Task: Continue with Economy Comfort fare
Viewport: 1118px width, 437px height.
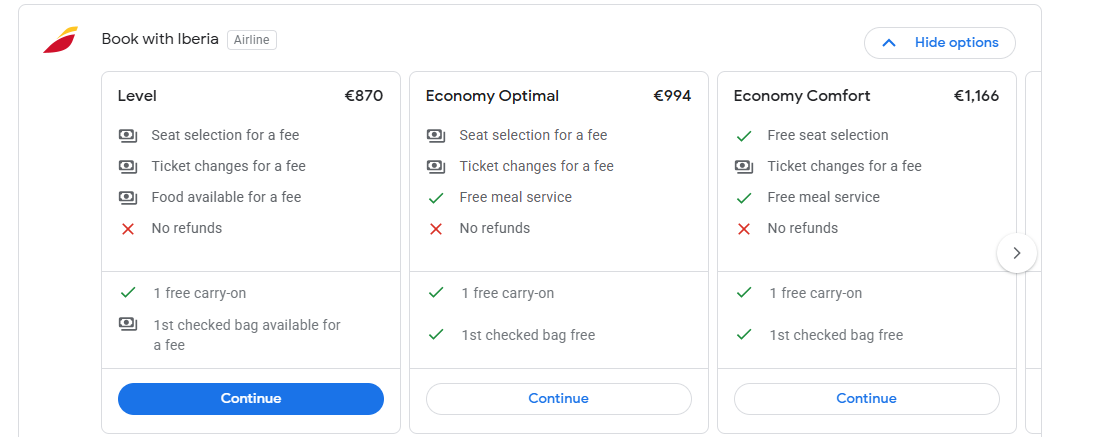Action: pyautogui.click(x=866, y=399)
